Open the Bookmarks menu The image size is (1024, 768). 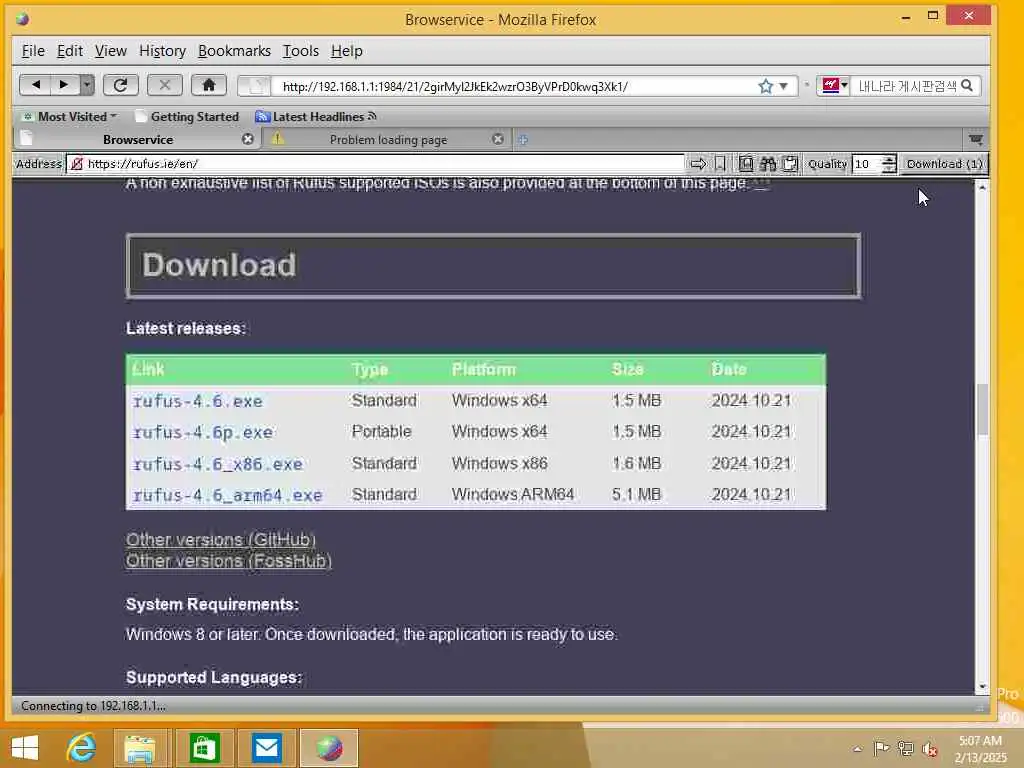pyautogui.click(x=234, y=51)
